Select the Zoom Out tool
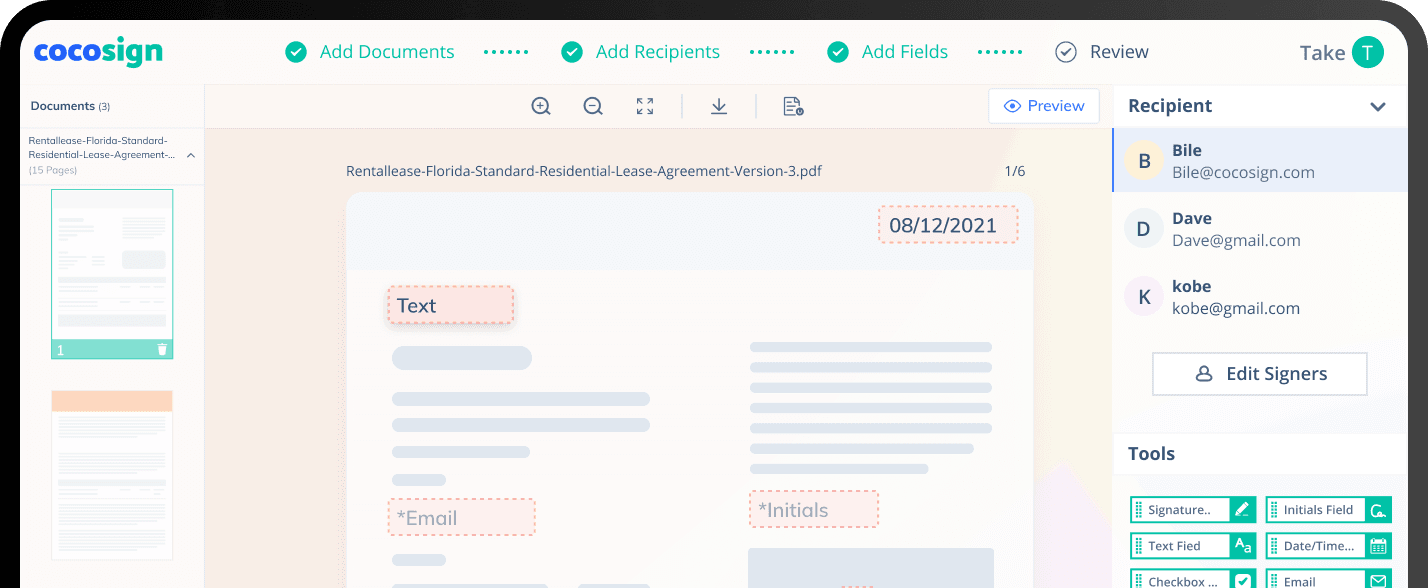 pyautogui.click(x=592, y=105)
